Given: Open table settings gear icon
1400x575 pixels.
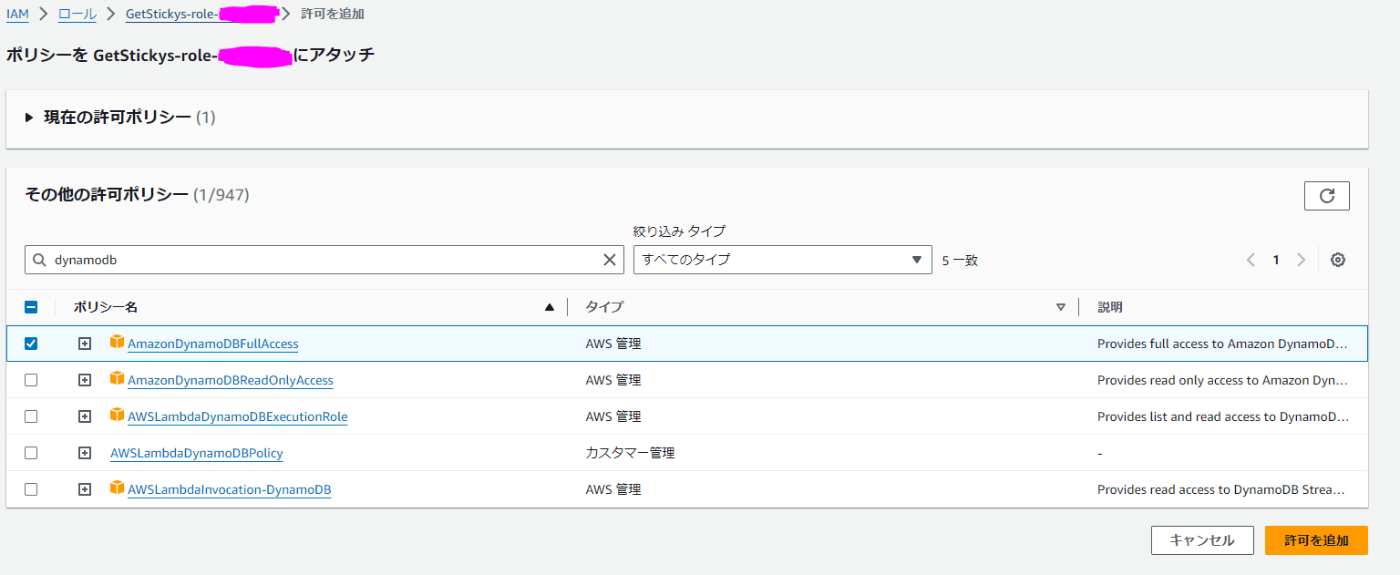Looking at the screenshot, I should 1338,260.
